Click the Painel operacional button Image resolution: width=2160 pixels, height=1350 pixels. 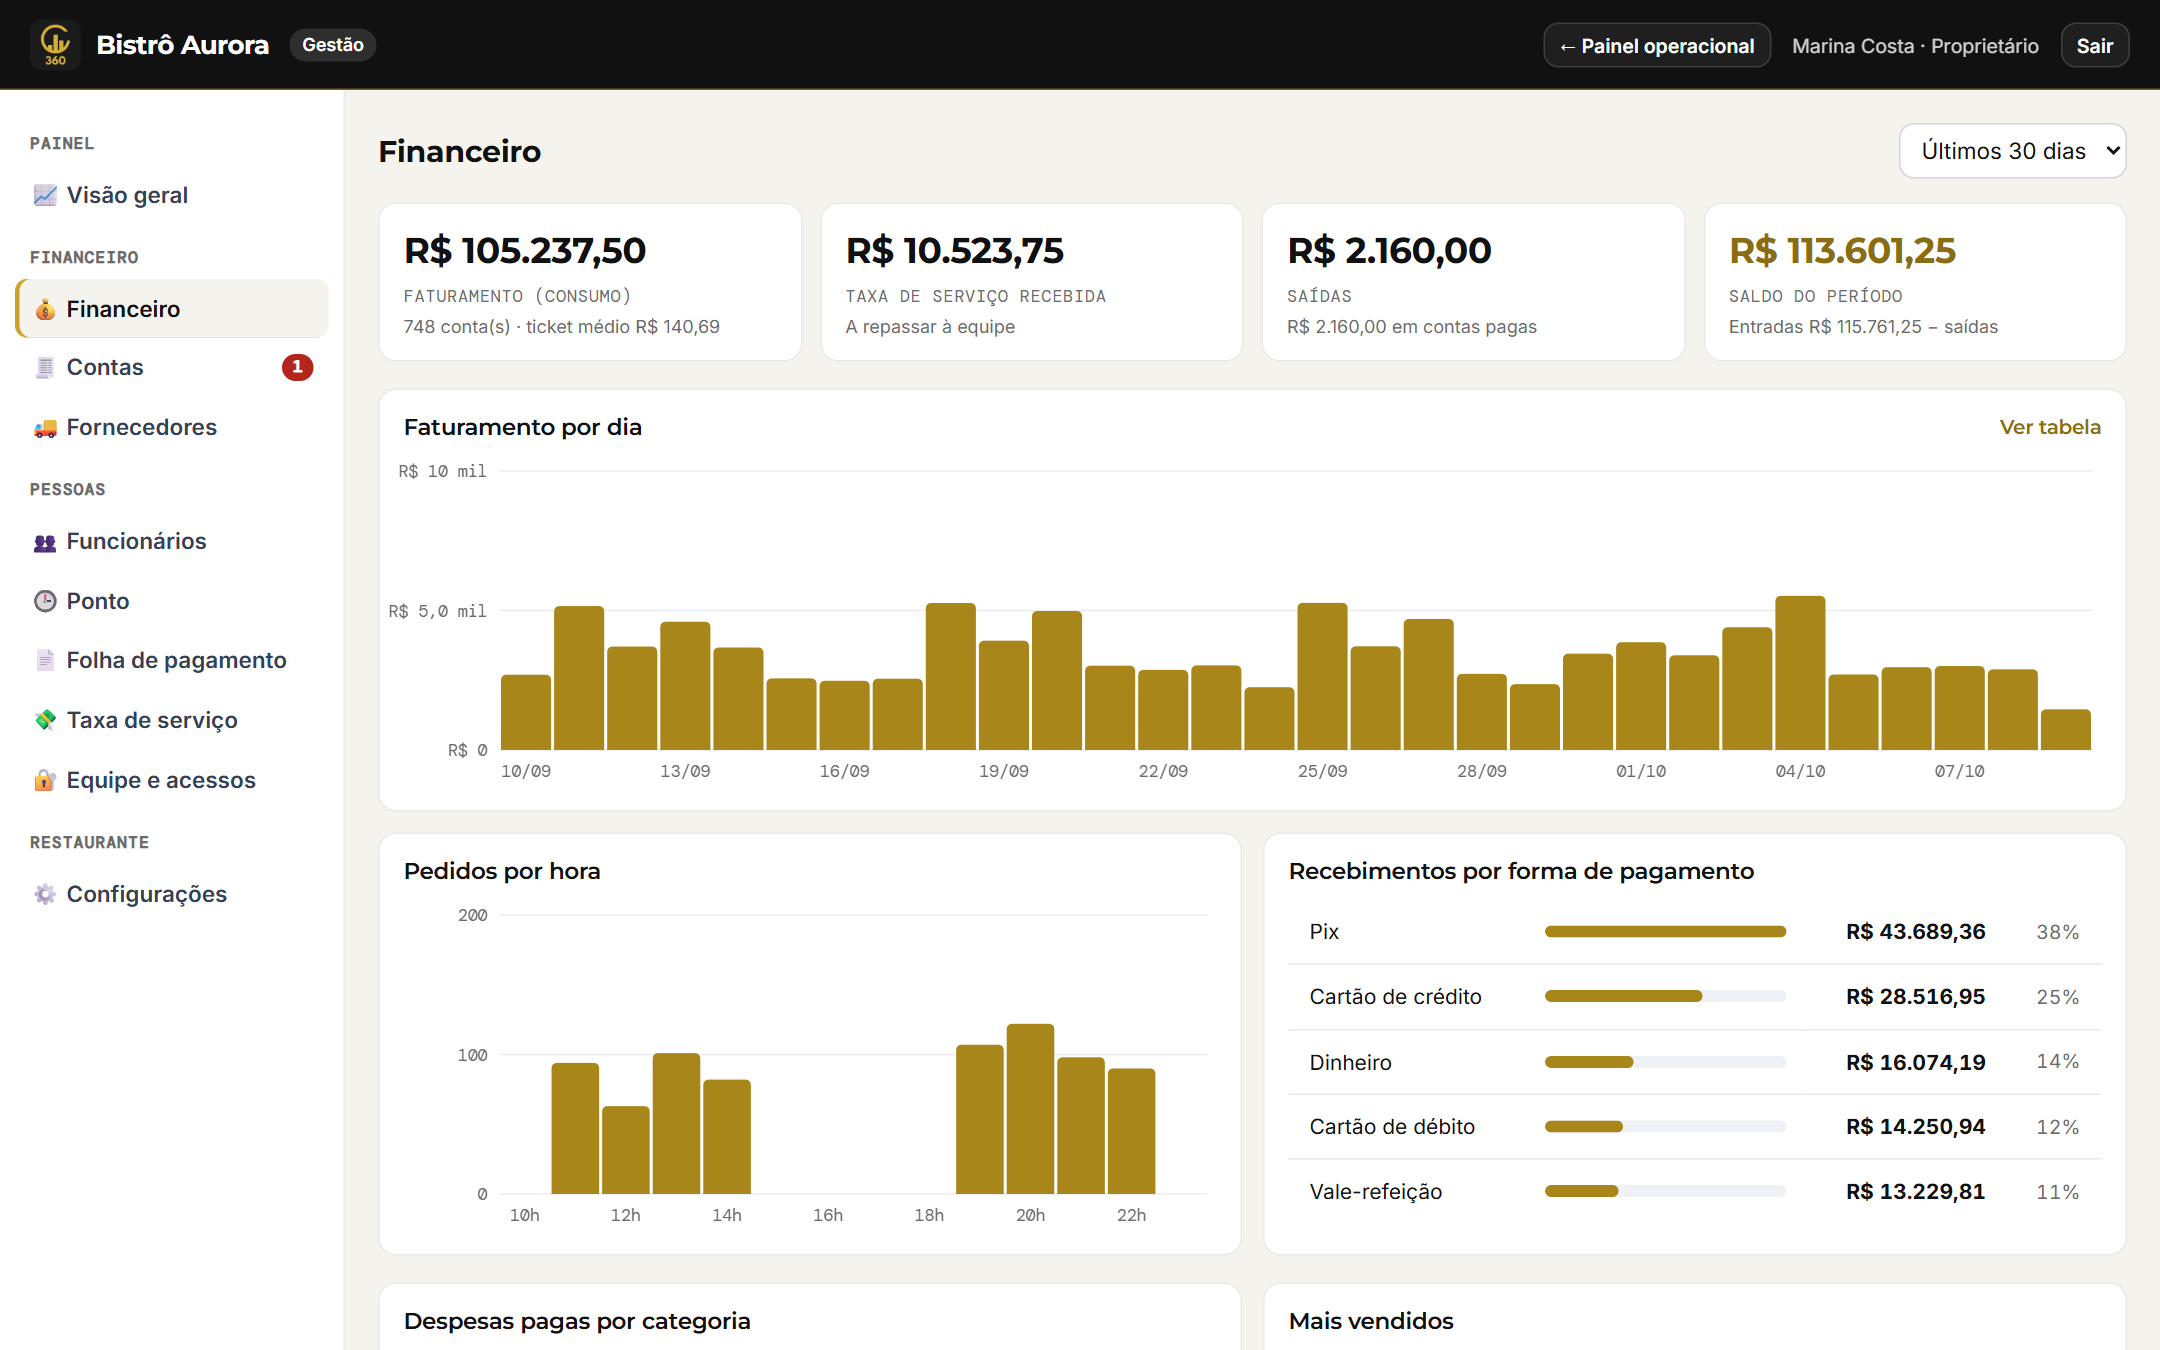(1656, 46)
